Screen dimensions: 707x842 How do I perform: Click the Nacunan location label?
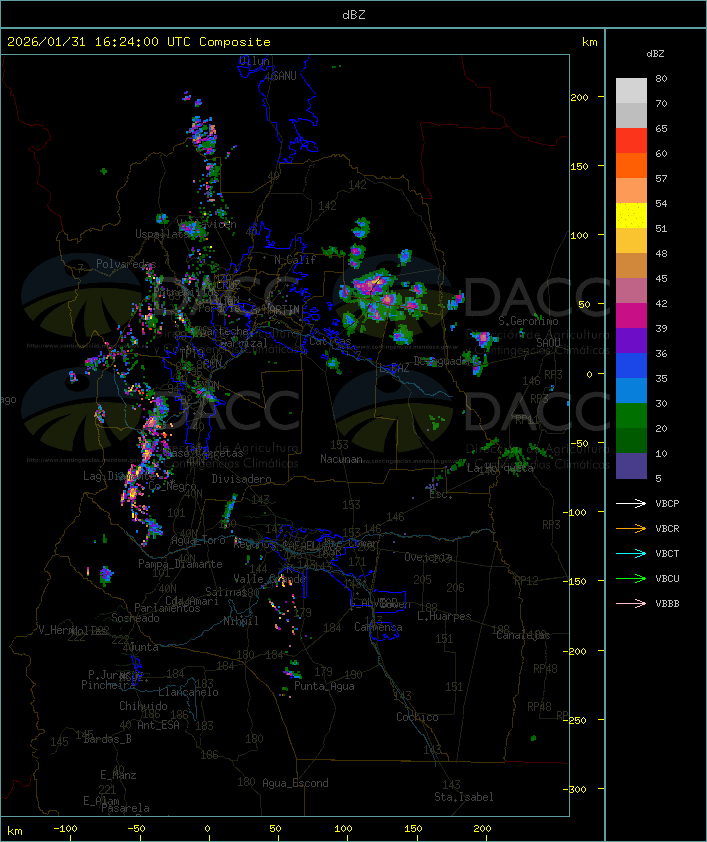(x=341, y=459)
